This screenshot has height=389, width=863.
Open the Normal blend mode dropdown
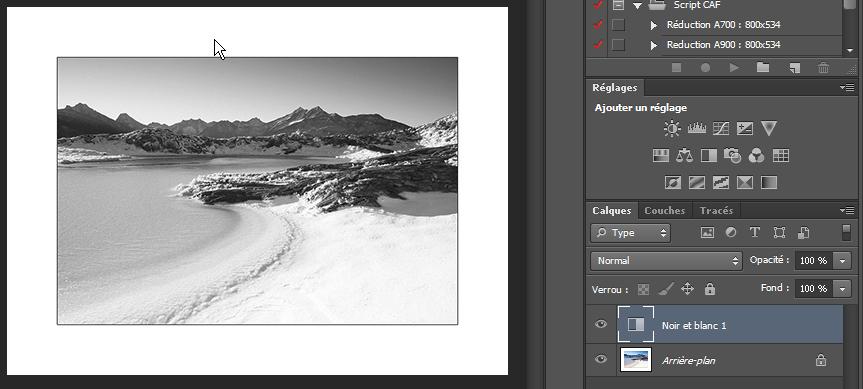(x=667, y=261)
